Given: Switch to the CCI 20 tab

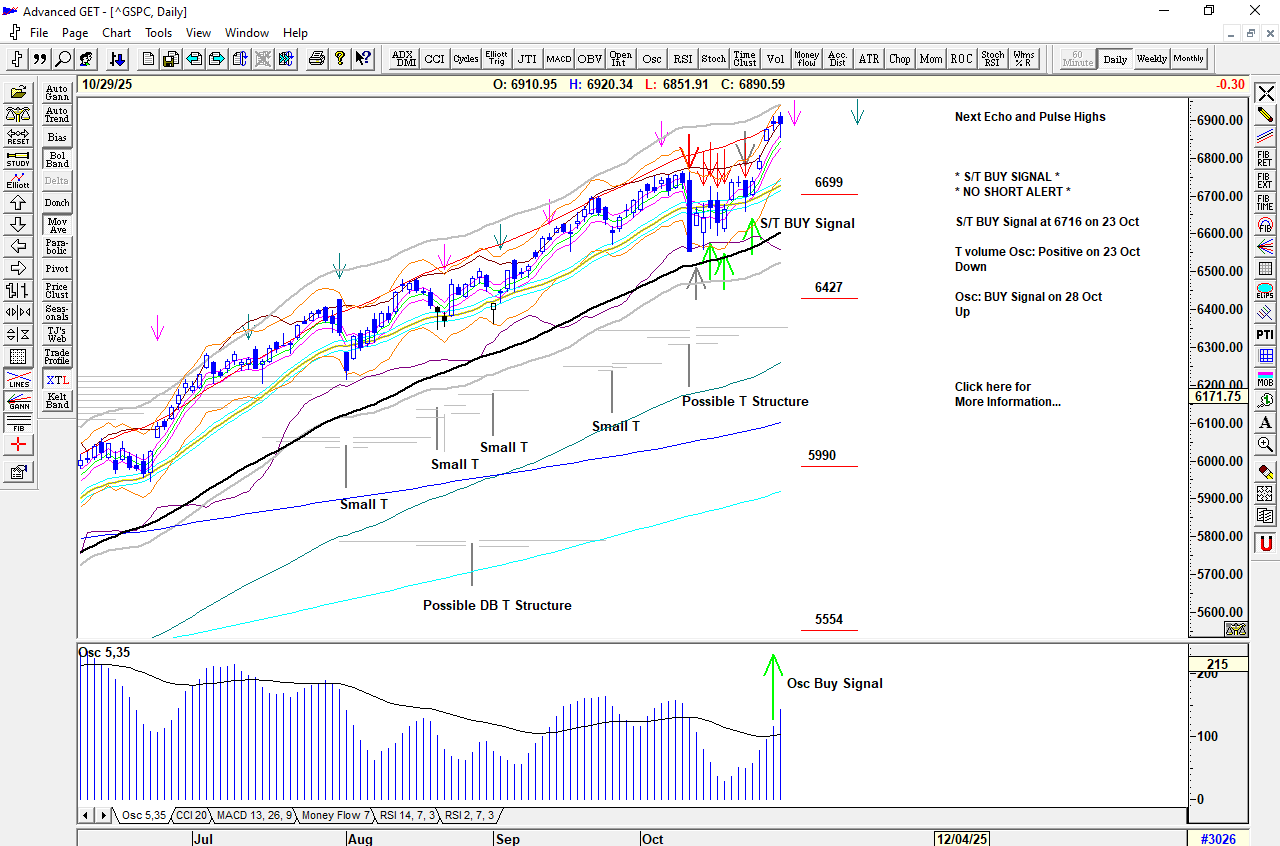Looking at the screenshot, I should 191,816.
